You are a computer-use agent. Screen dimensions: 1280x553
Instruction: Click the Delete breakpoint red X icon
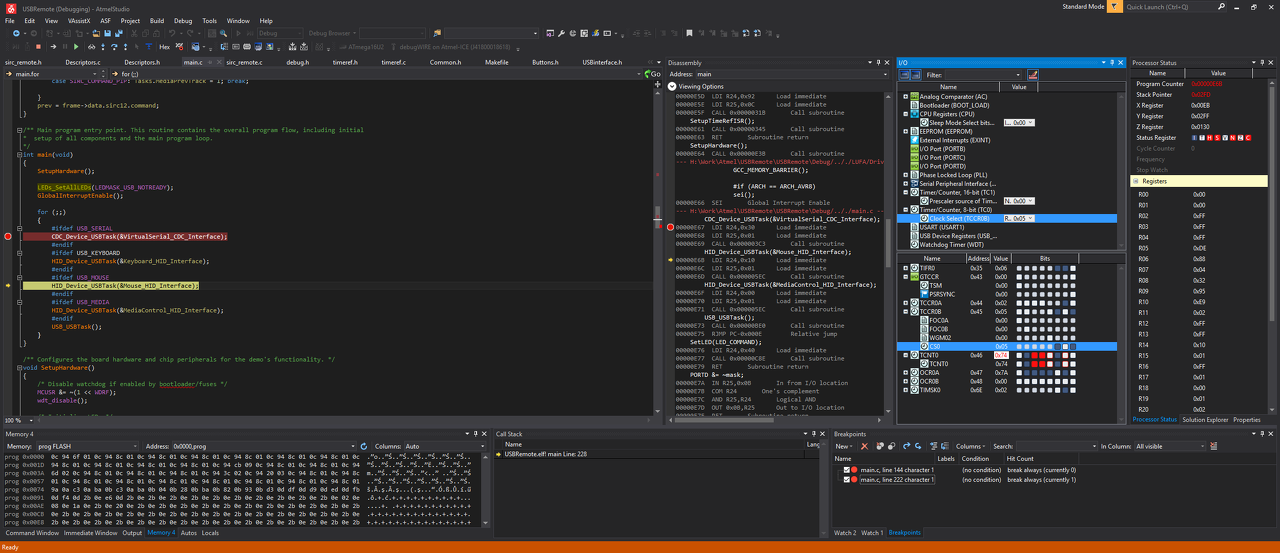pyautogui.click(x=864, y=446)
